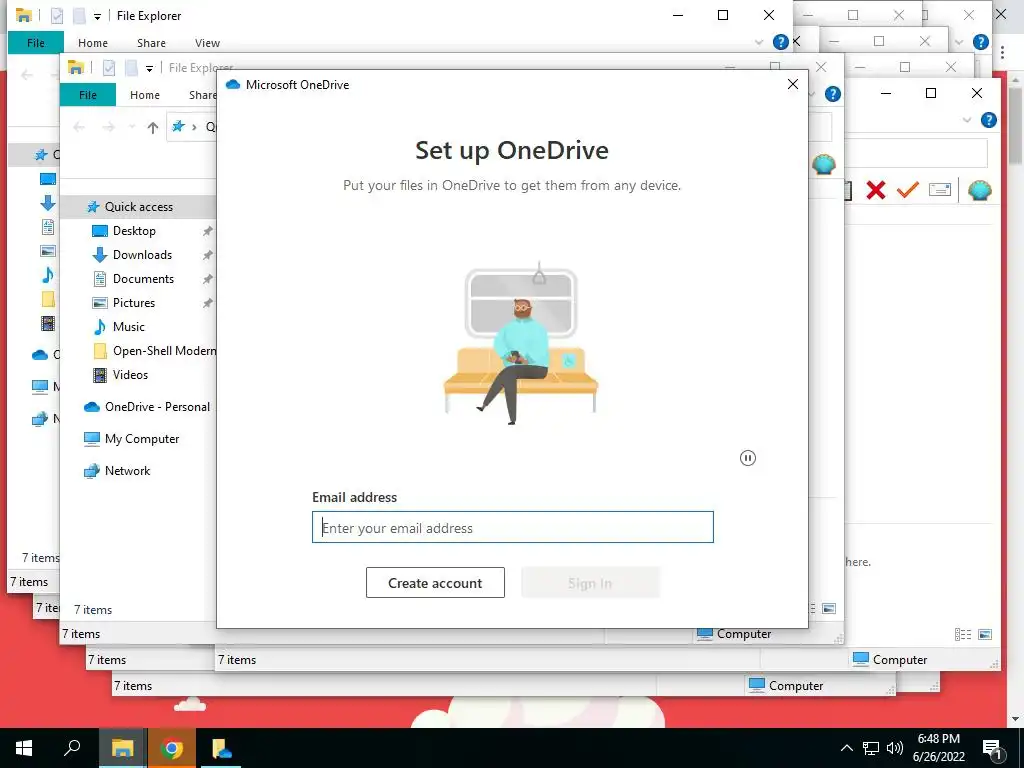Click the Up arrow in second Explorer window
This screenshot has width=1024, height=768.
tap(152, 127)
